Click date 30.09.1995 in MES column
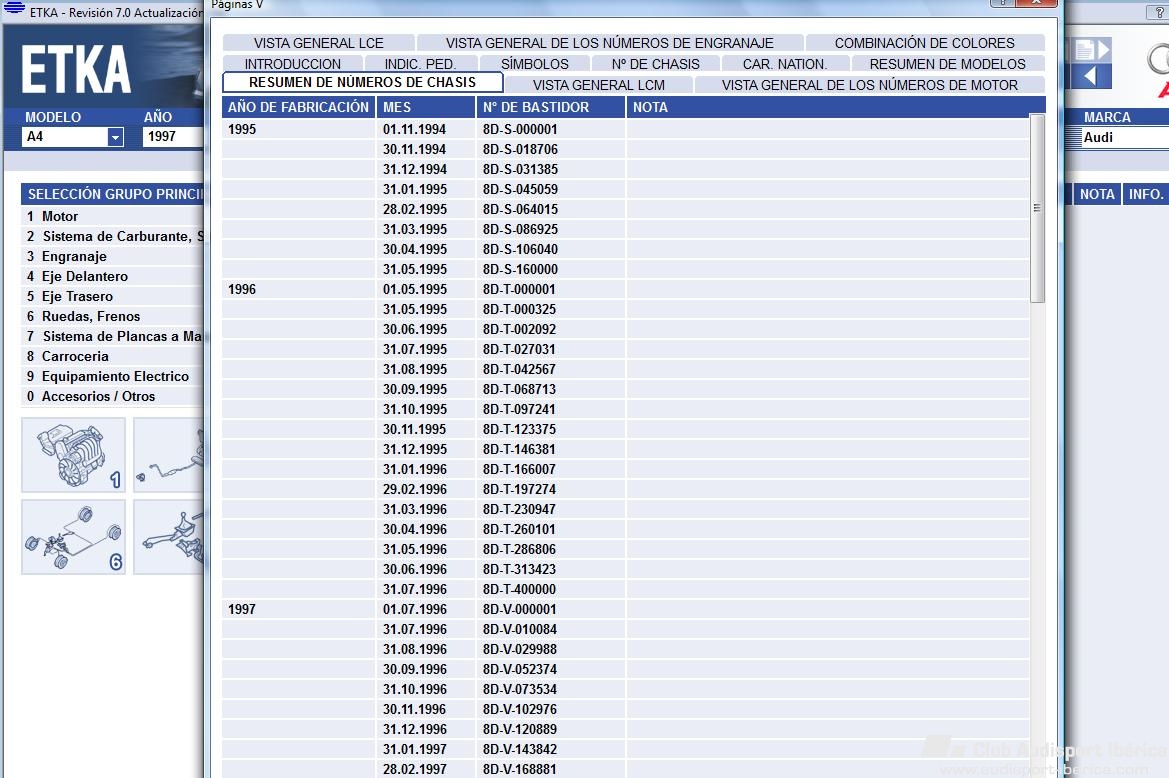Image resolution: width=1169 pixels, height=778 pixels. (x=415, y=390)
